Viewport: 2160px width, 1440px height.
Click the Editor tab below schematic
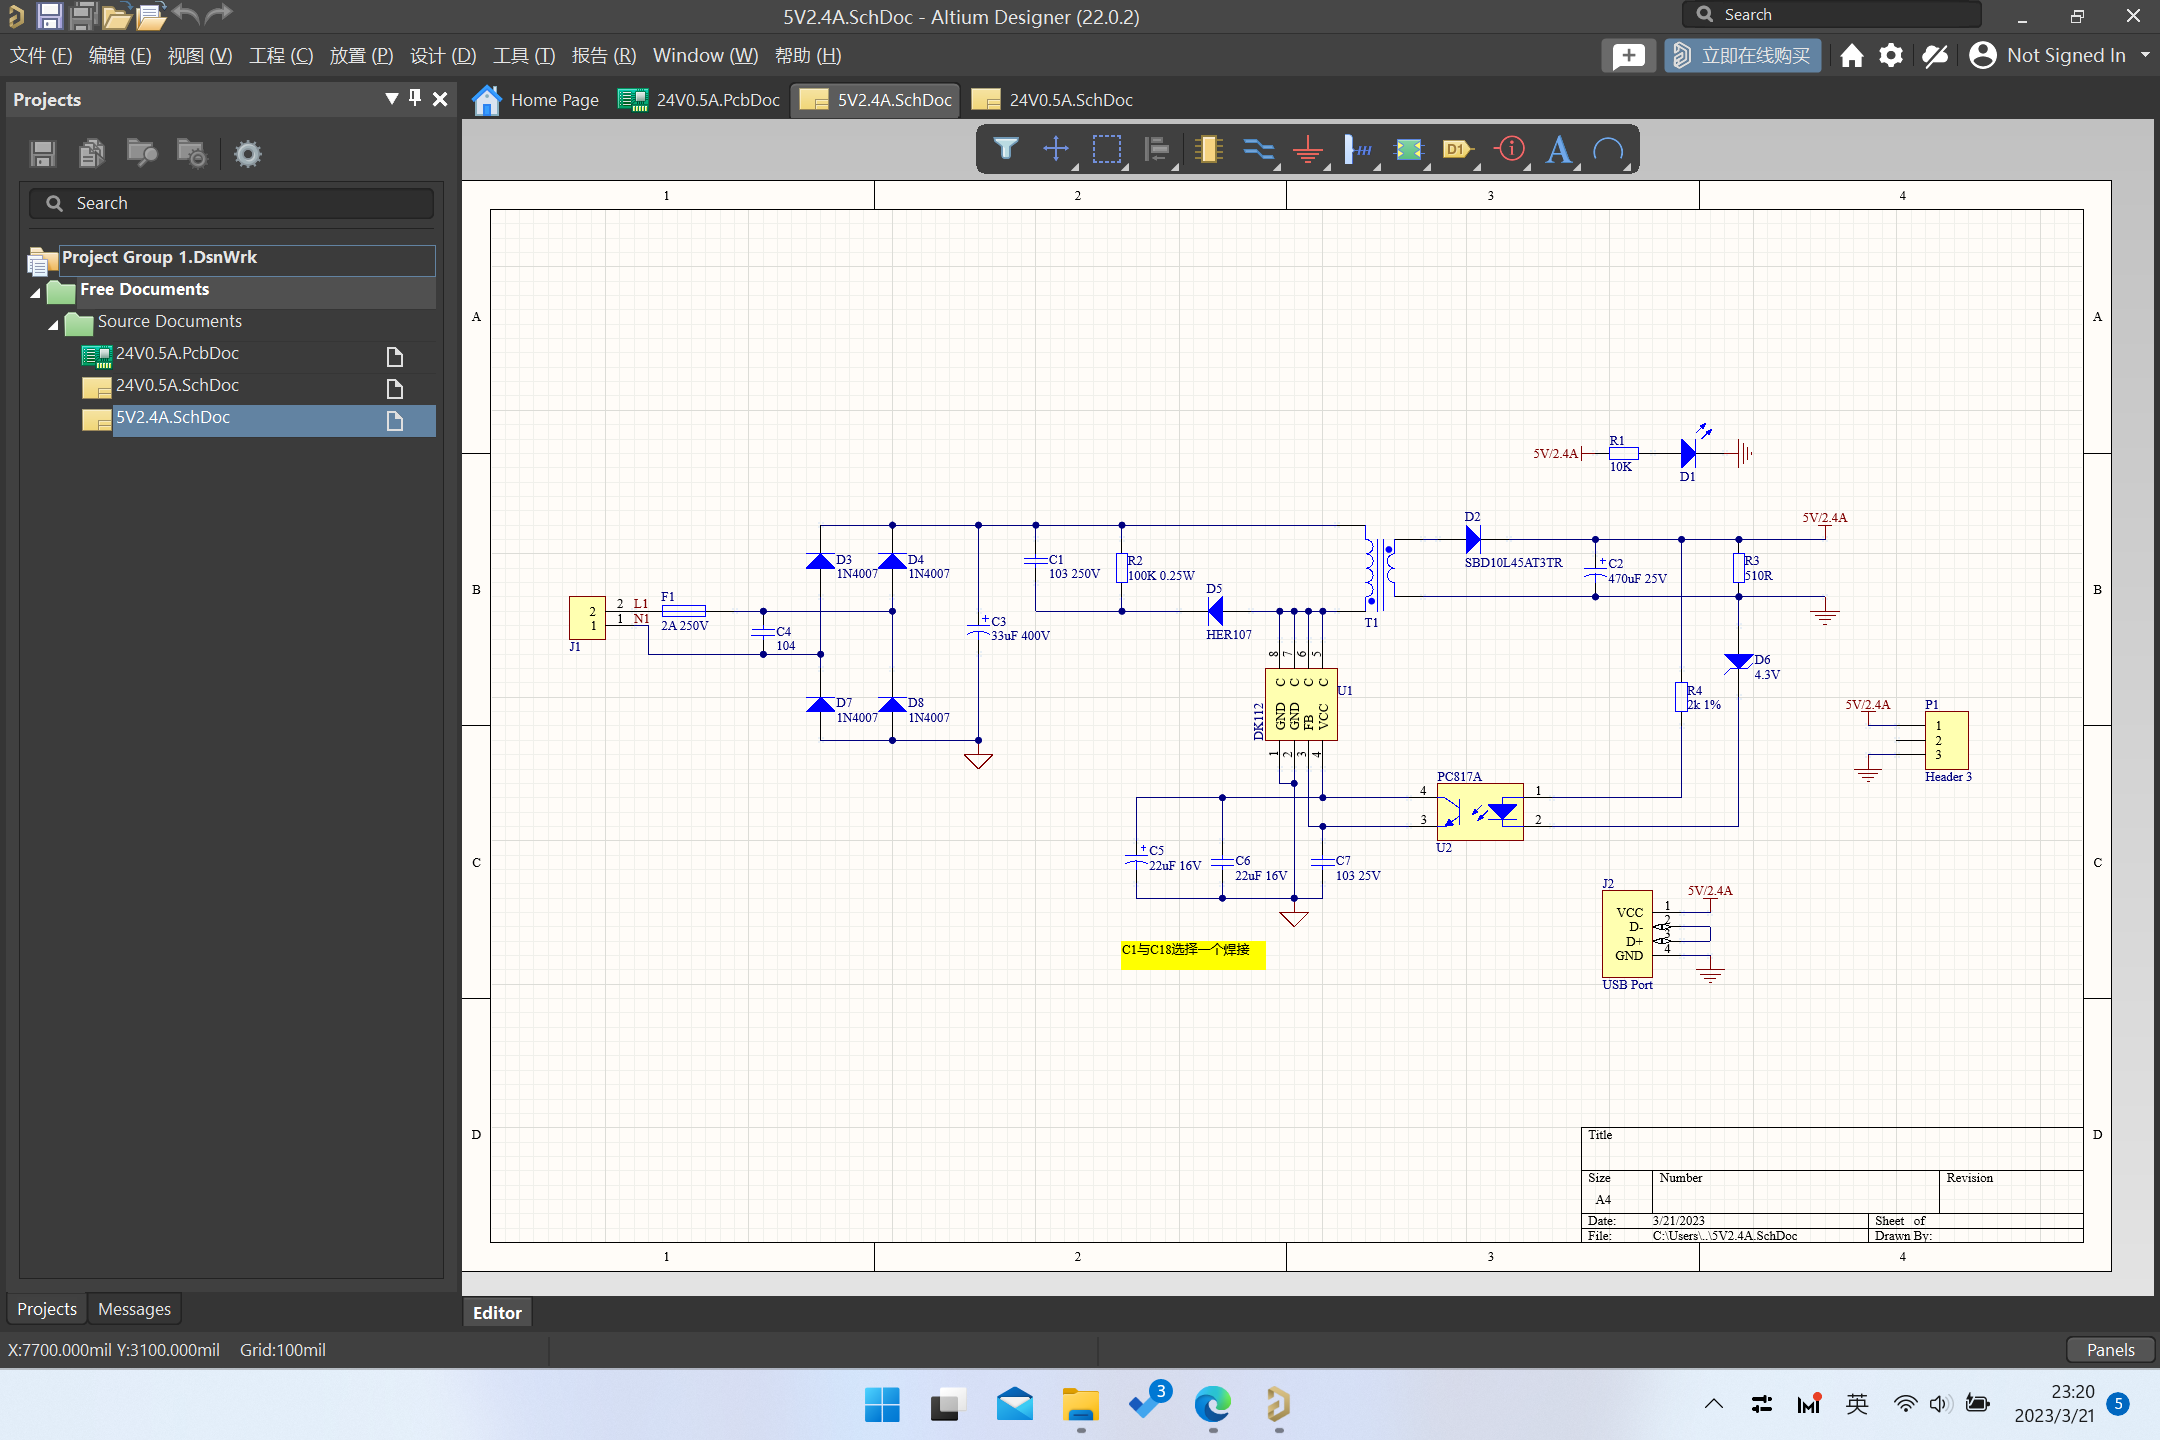[x=497, y=1313]
